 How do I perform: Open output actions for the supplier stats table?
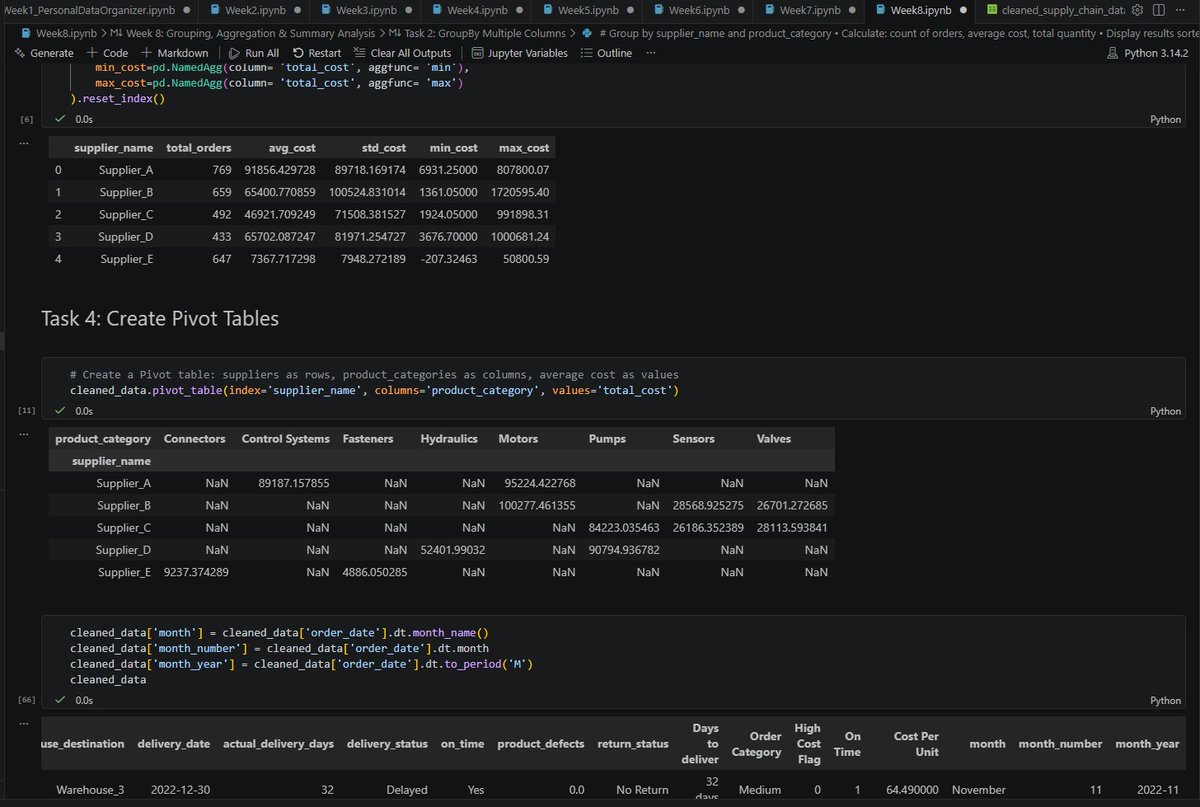(25, 143)
